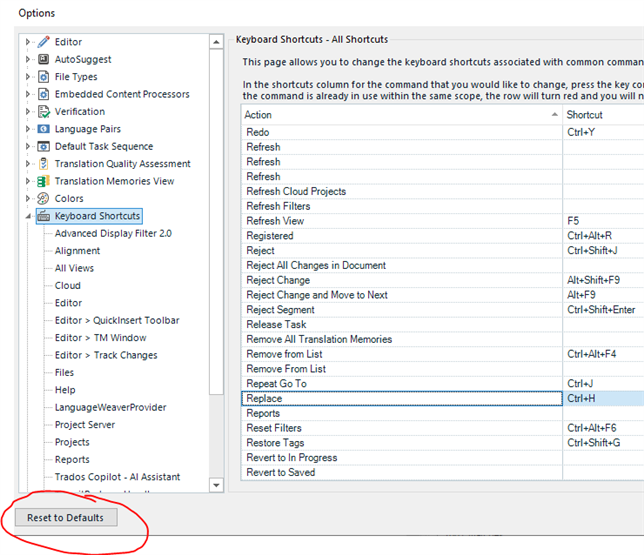
Task: Click the Verification icon
Action: point(44,111)
